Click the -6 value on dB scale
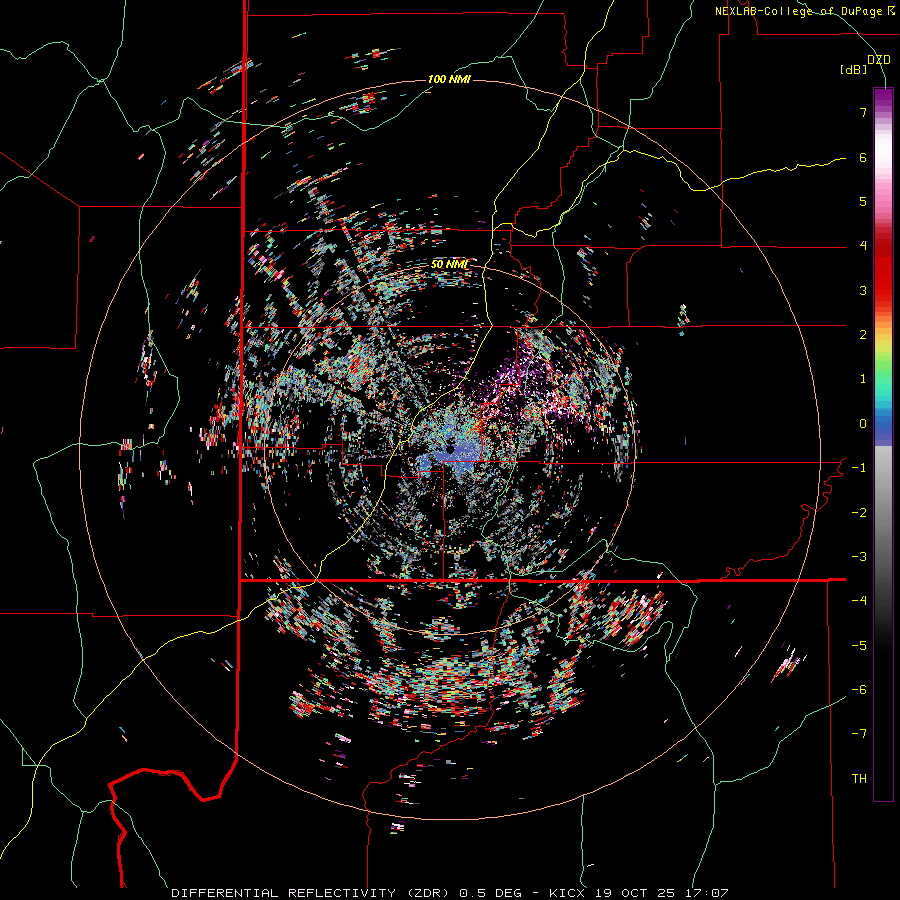Image resolution: width=900 pixels, height=900 pixels. 859,689
